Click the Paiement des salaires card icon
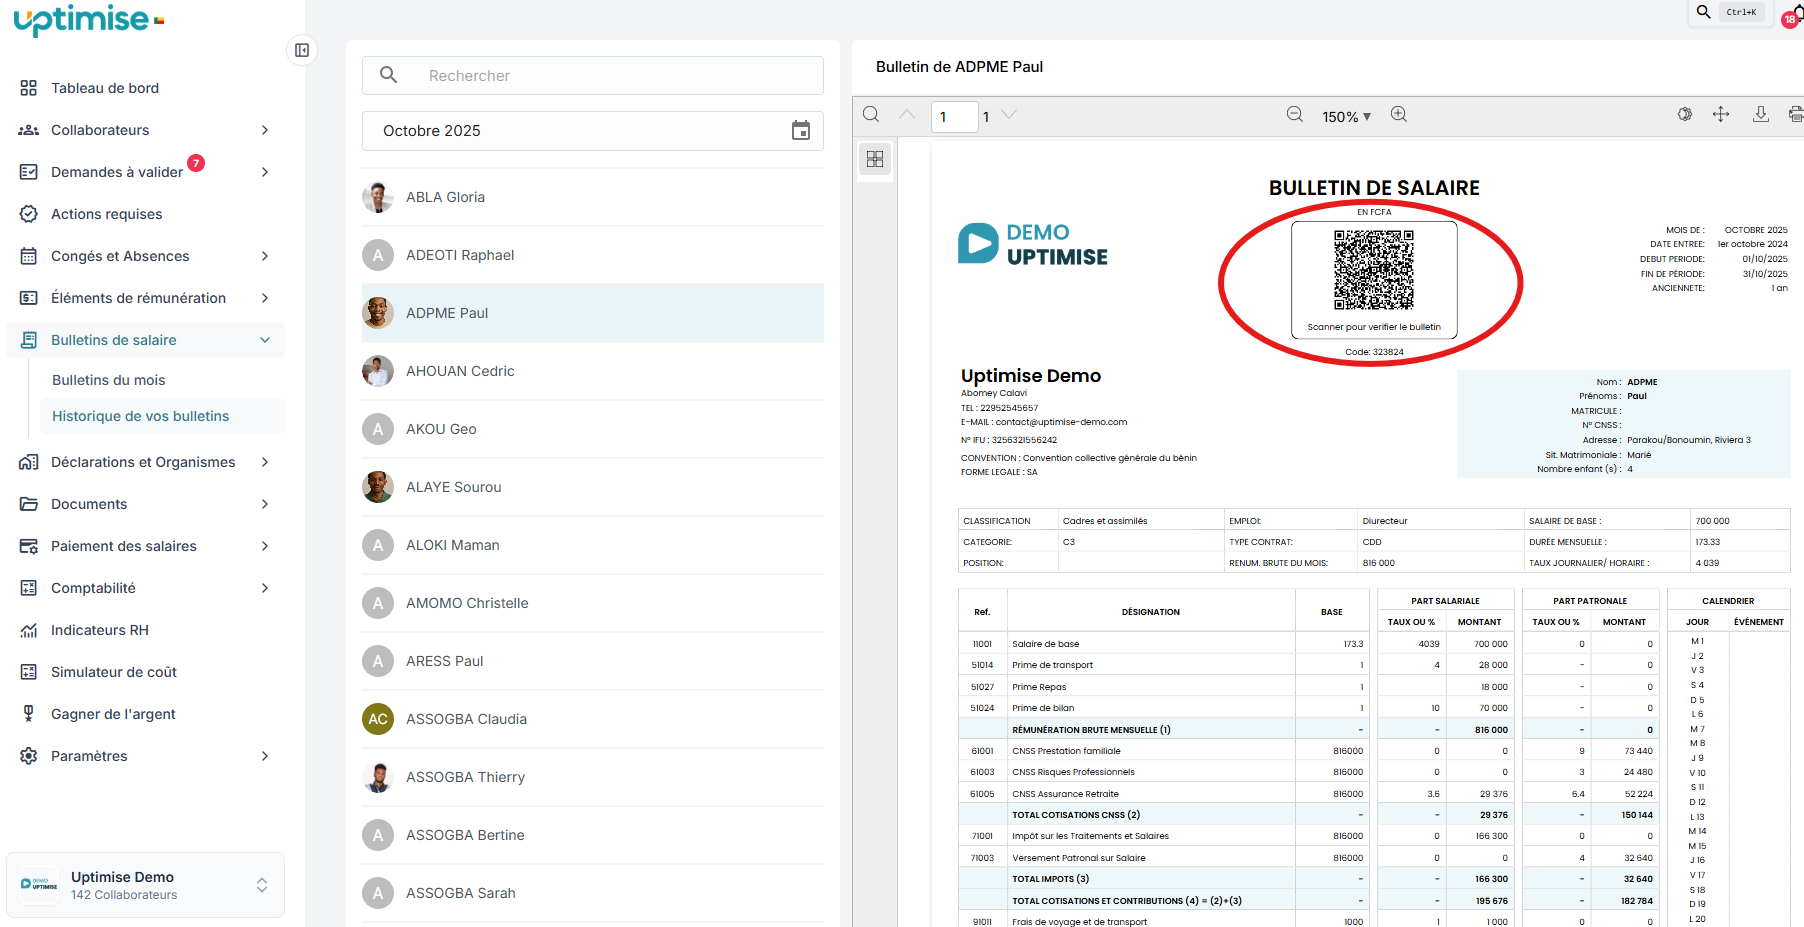The image size is (1804, 927). [x=29, y=546]
